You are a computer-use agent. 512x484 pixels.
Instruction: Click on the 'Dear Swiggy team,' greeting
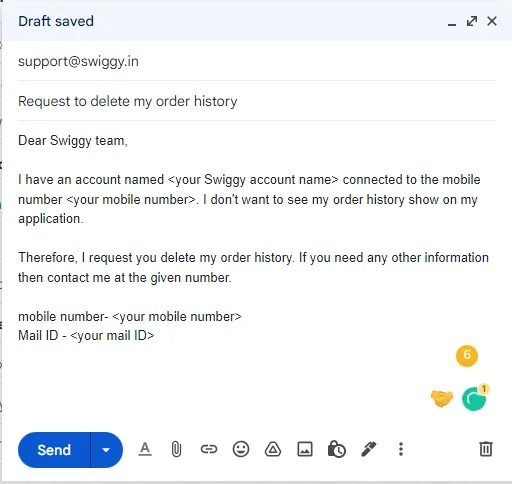point(73,141)
